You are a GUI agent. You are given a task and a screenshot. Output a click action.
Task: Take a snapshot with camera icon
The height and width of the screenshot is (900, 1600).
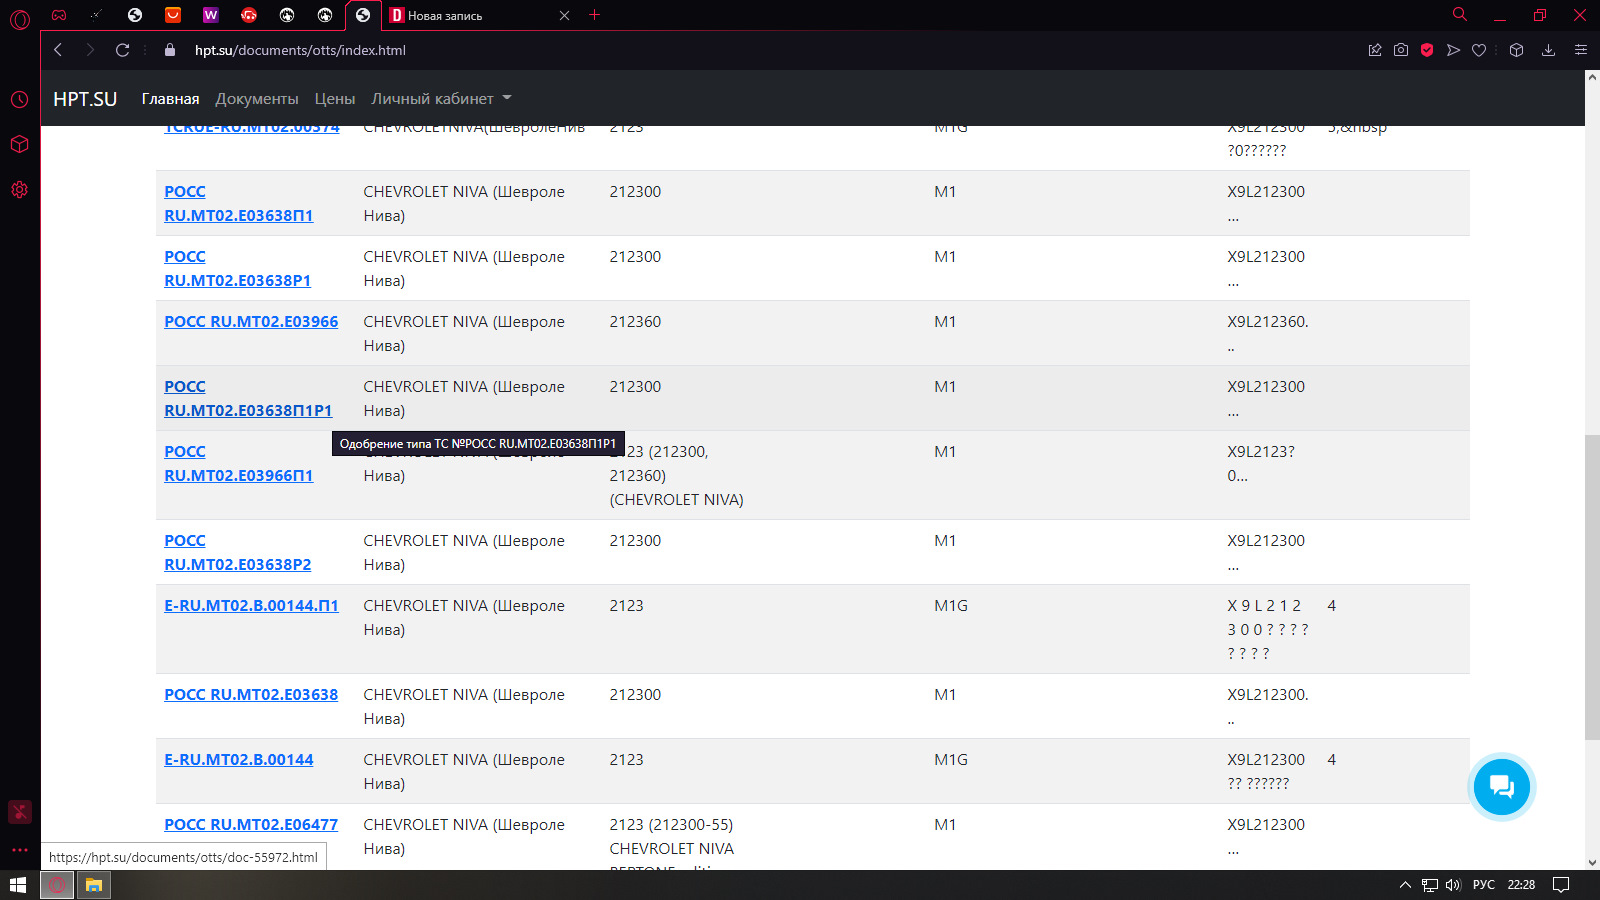pos(1401,50)
